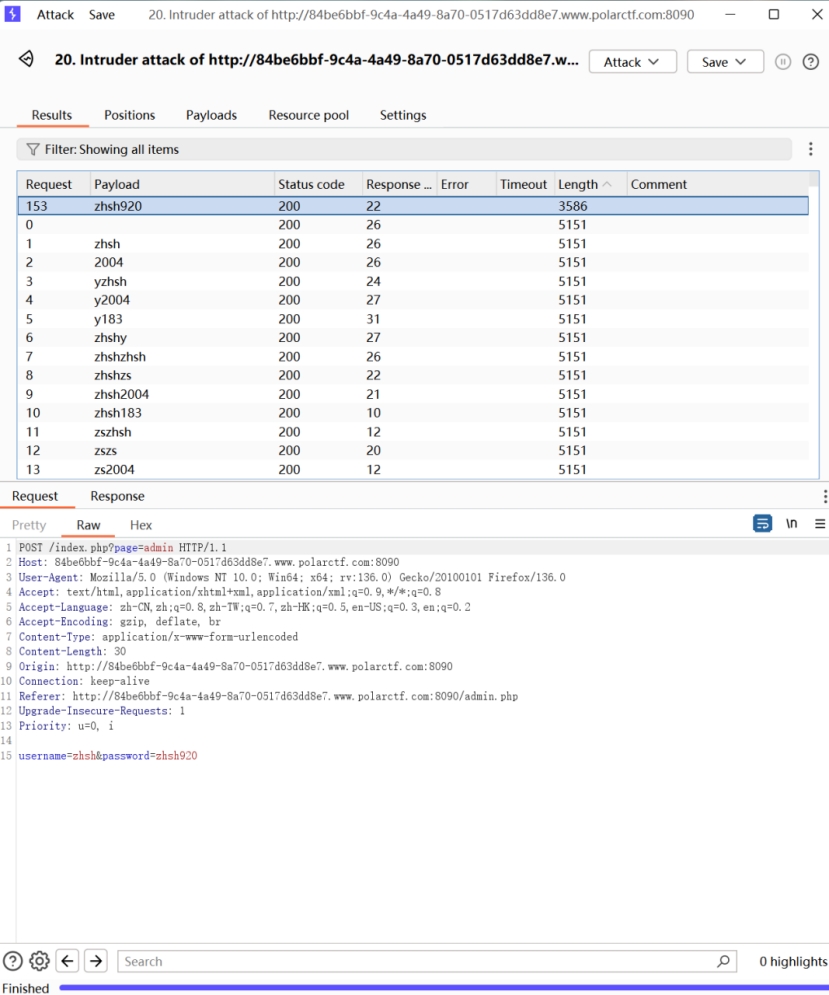The width and height of the screenshot is (829, 995).
Task: Switch to the Results tab
Action: click(52, 115)
